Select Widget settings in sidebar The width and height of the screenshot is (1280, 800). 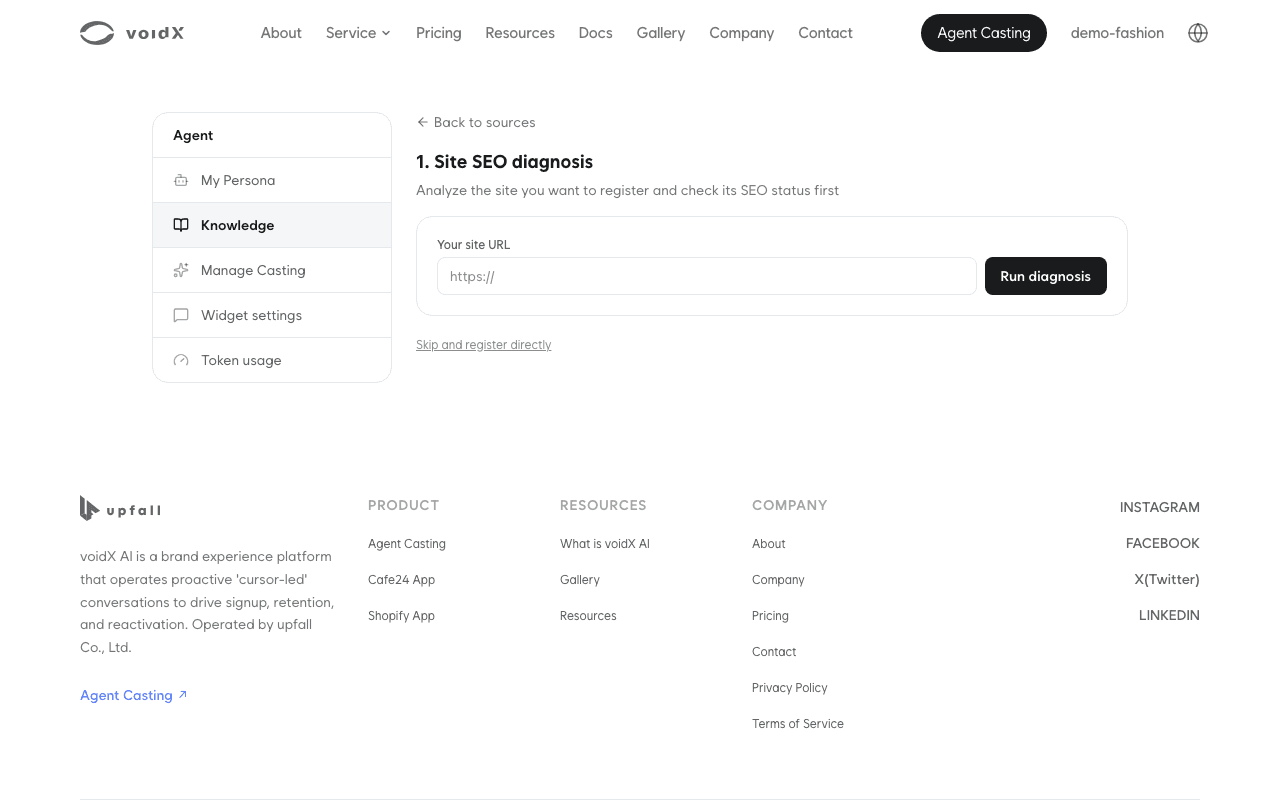[x=272, y=315]
